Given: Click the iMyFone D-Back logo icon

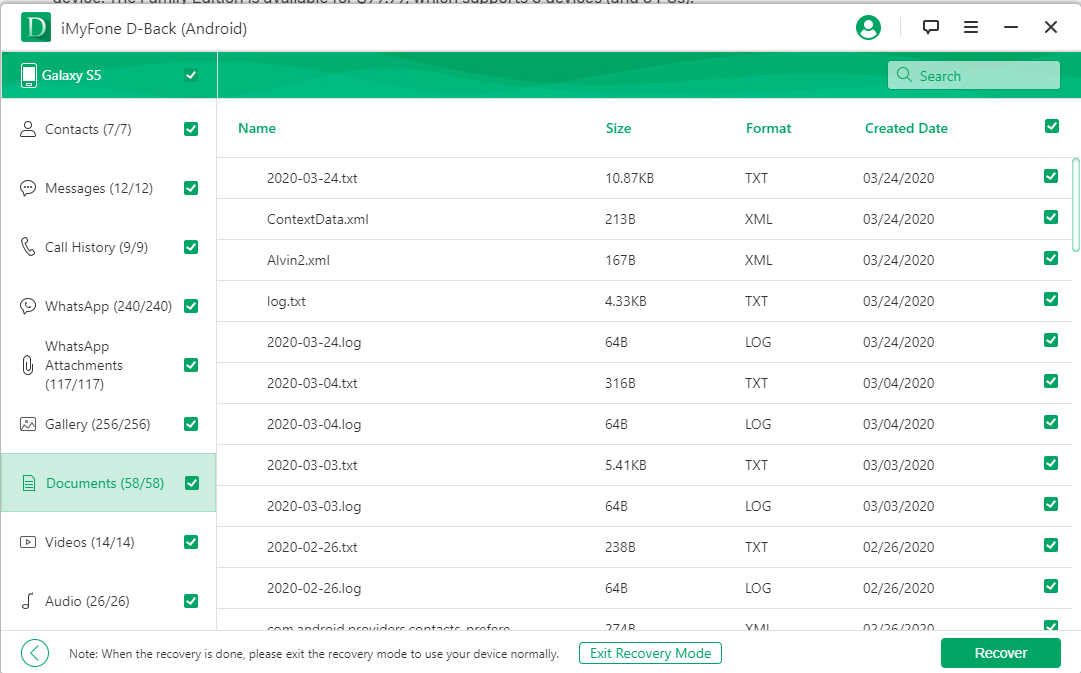Looking at the screenshot, I should coord(35,28).
